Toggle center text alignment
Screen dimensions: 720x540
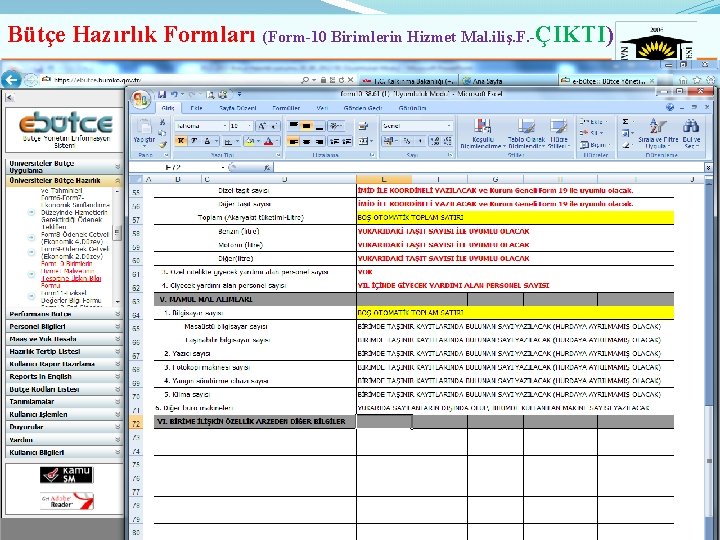[306, 141]
